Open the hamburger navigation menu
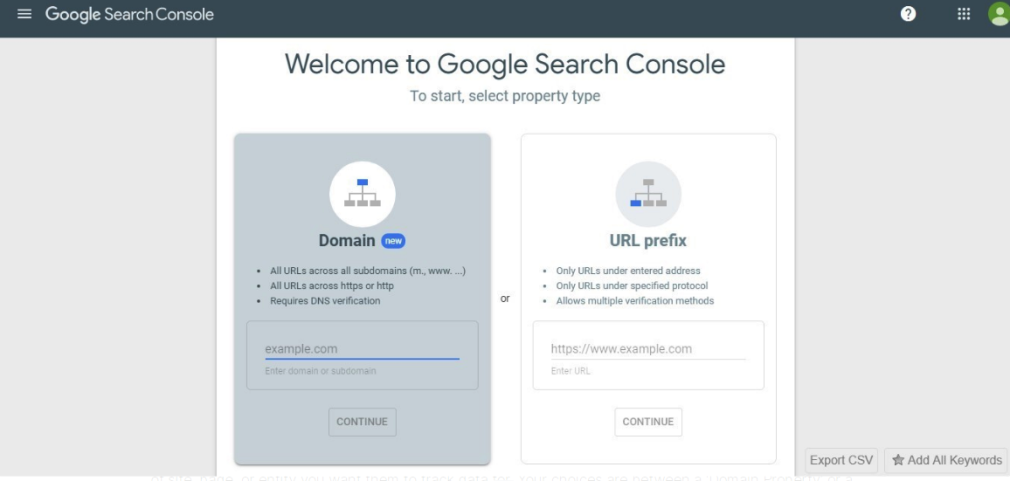 pyautogui.click(x=24, y=15)
